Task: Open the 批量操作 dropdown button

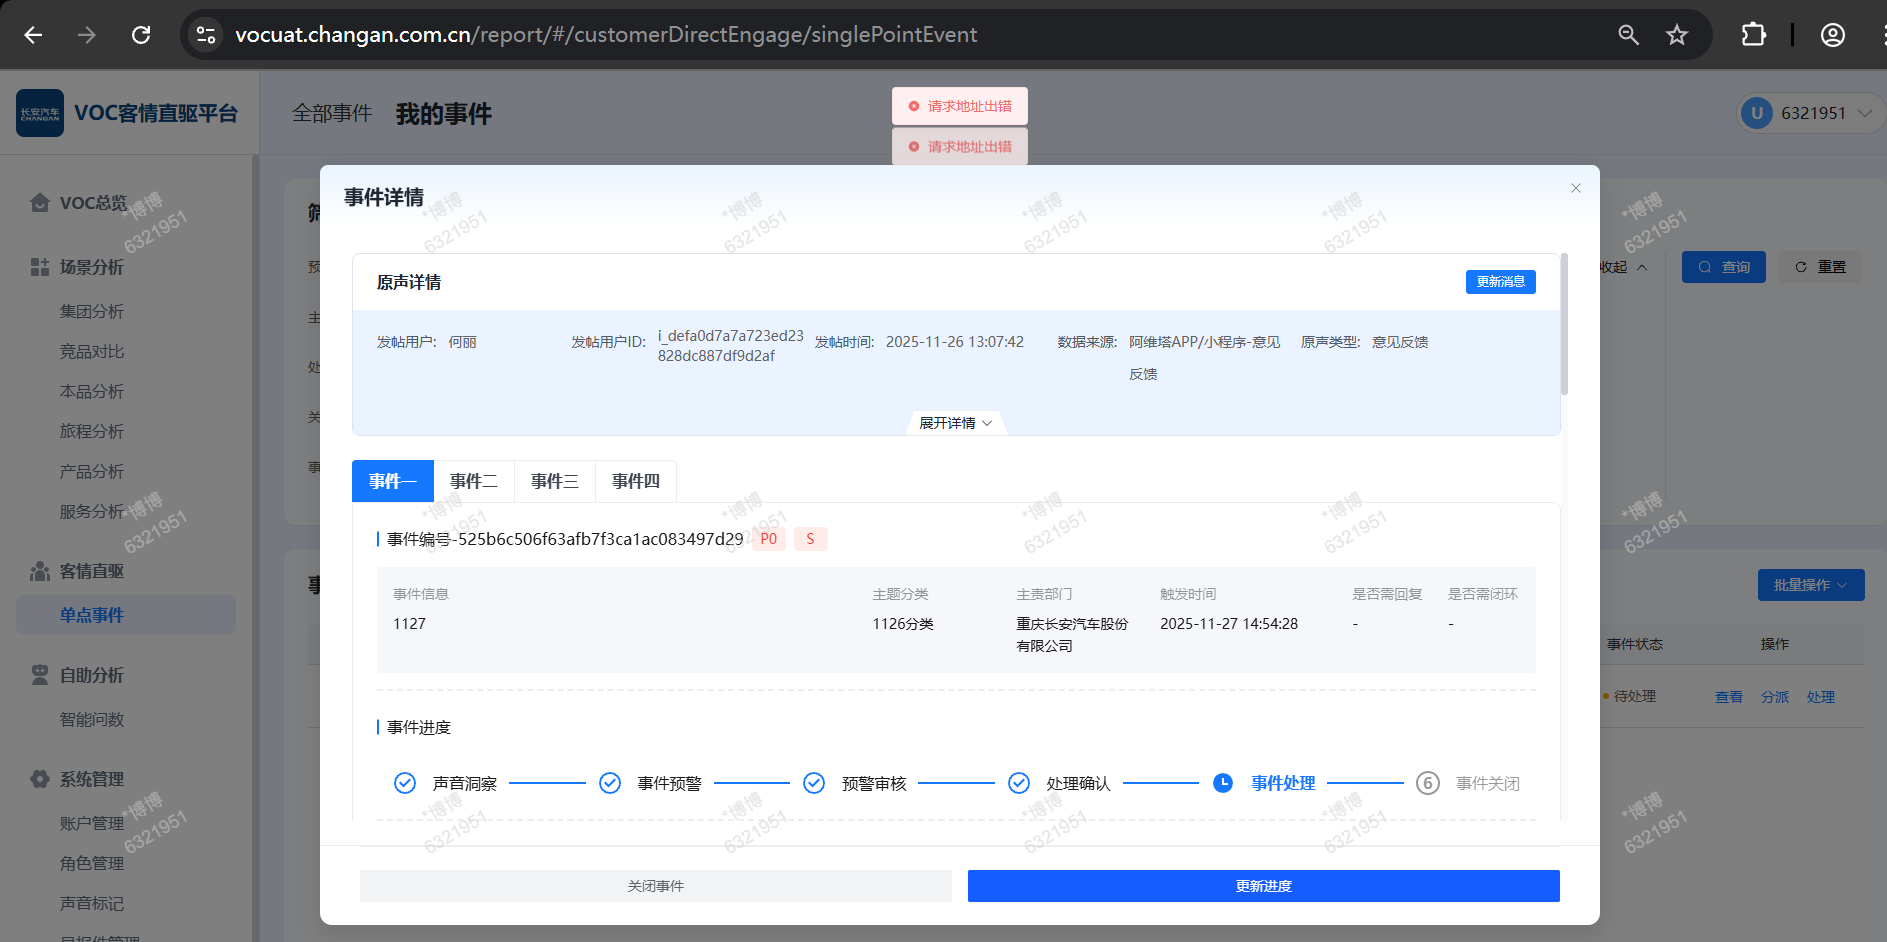Action: tap(1810, 585)
